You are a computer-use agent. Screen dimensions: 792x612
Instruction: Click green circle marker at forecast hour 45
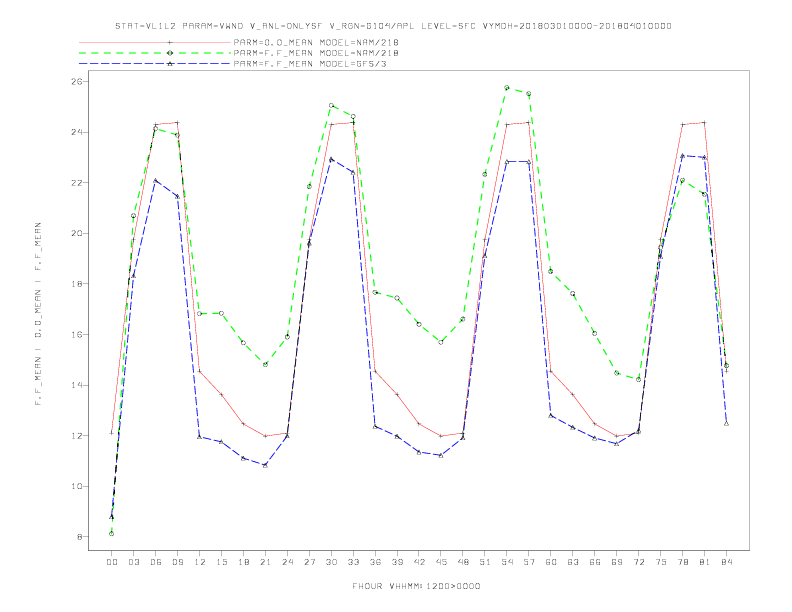click(441, 342)
